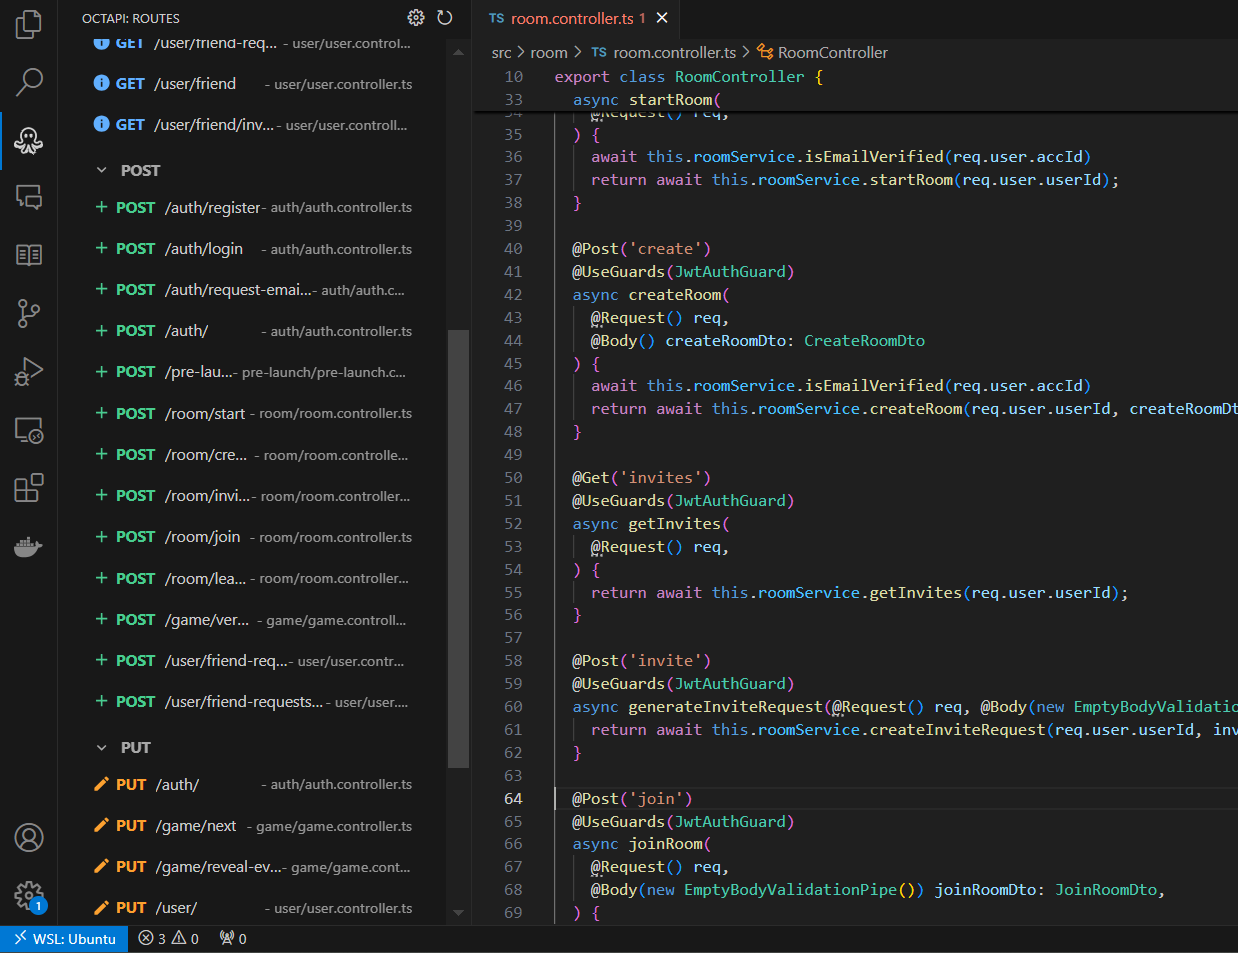The width and height of the screenshot is (1238, 953).
Task: Click the src breadcrumb segment
Action: (x=501, y=52)
